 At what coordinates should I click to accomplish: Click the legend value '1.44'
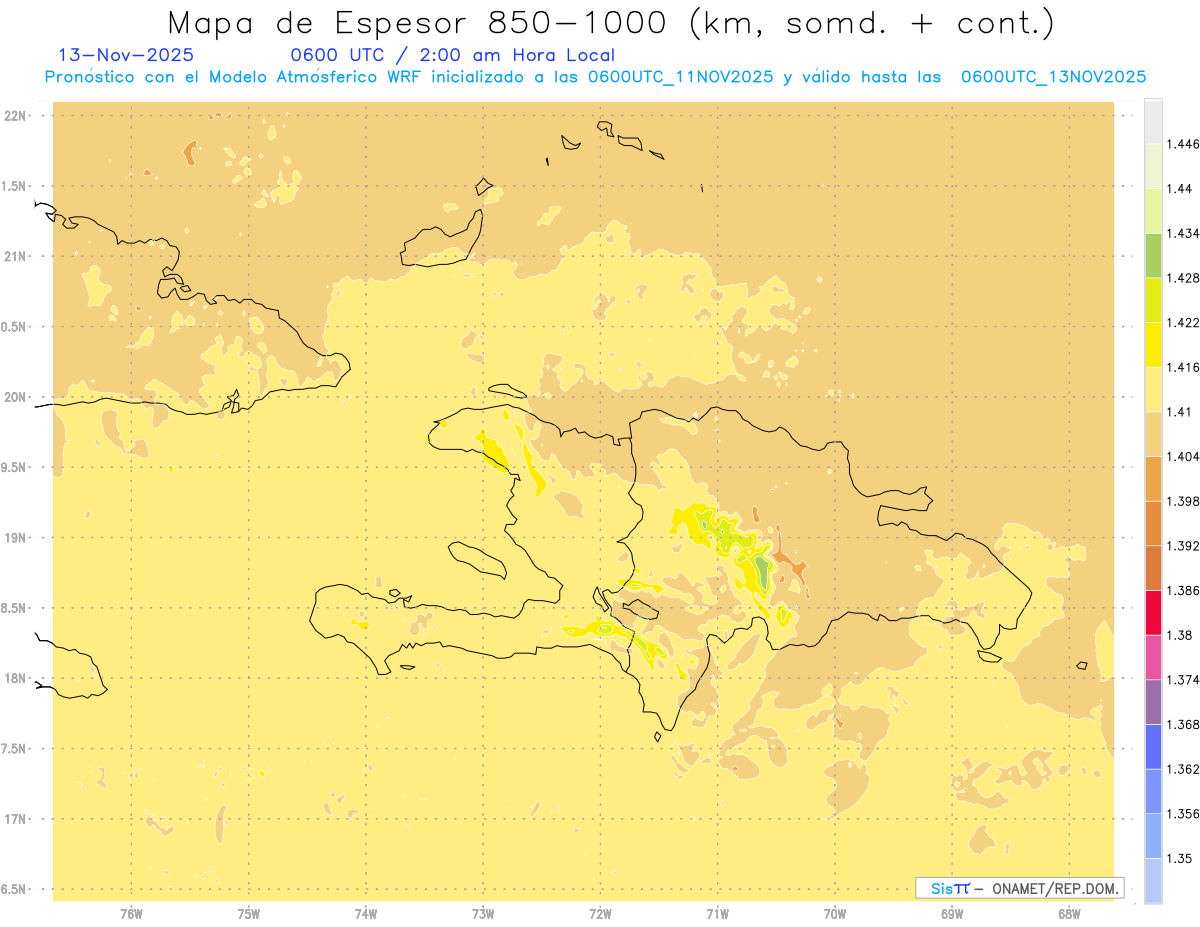click(1179, 189)
